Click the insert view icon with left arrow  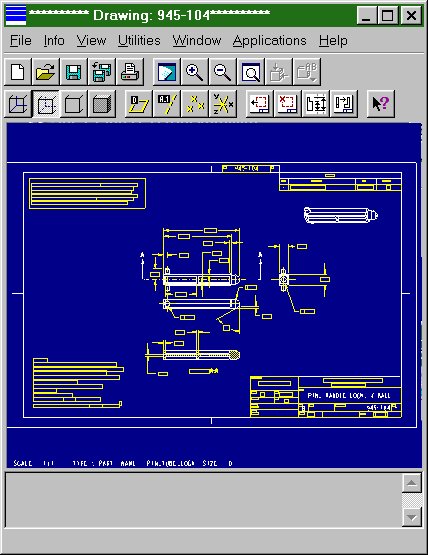point(259,104)
